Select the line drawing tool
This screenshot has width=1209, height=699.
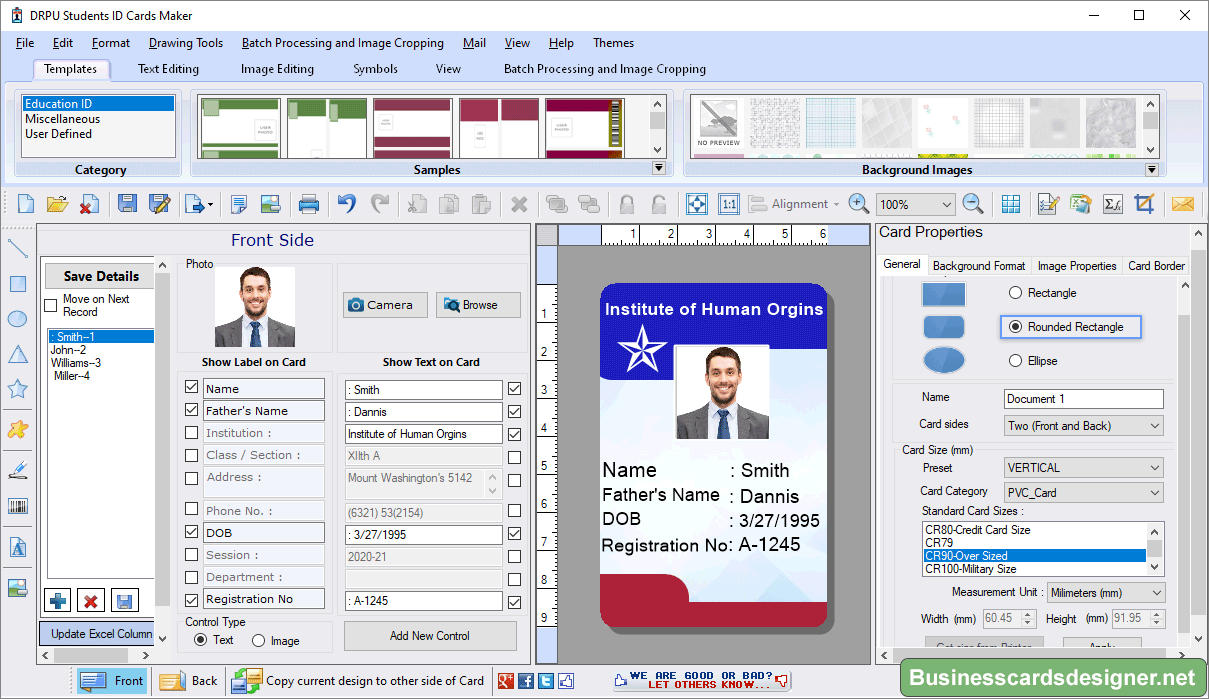(17, 248)
